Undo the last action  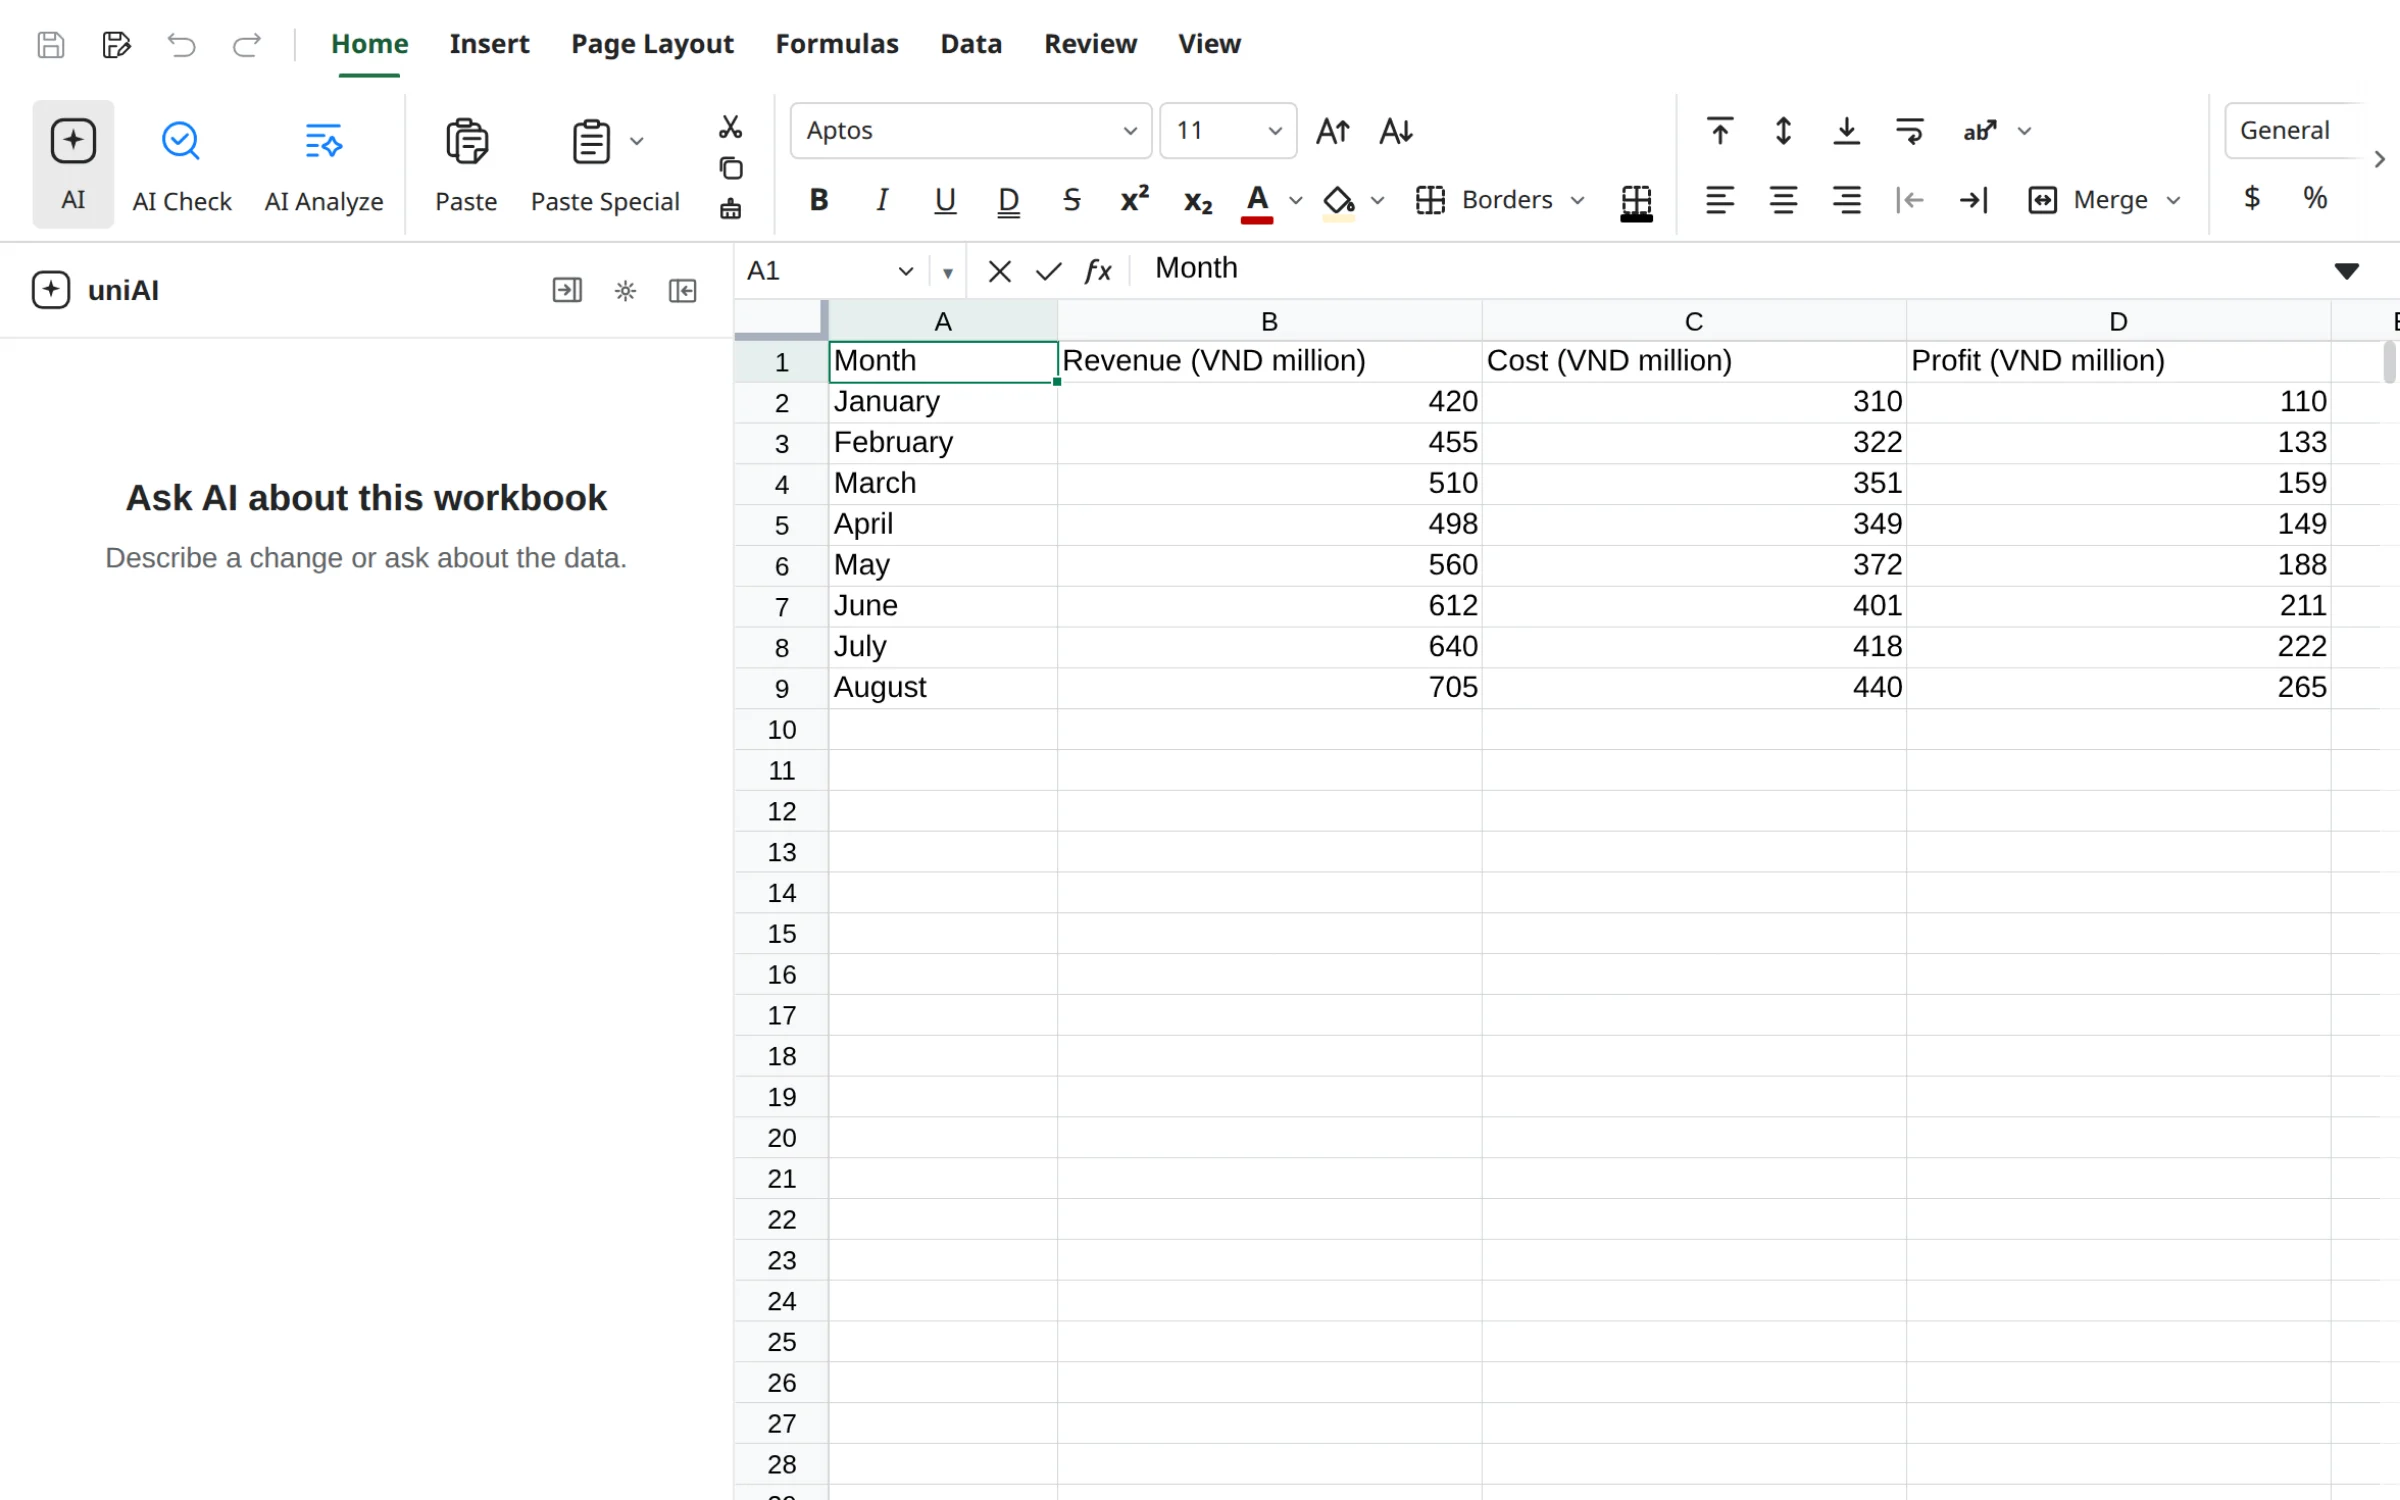(x=181, y=45)
